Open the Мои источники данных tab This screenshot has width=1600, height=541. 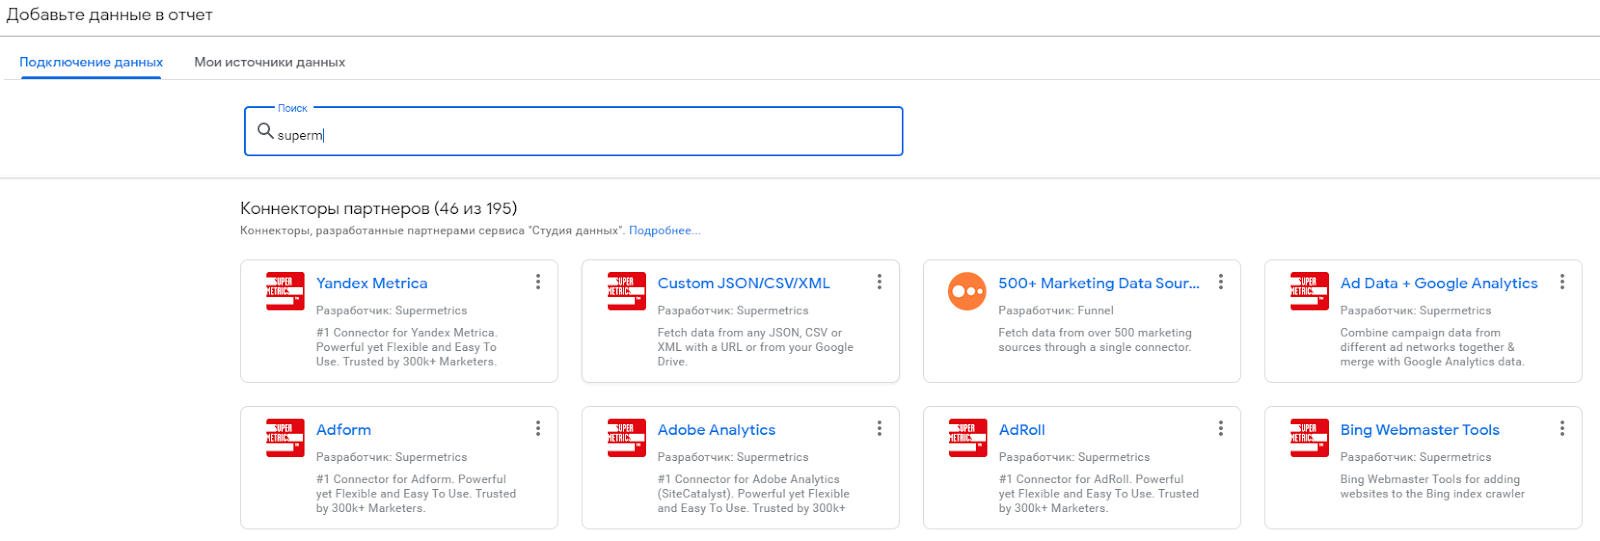[269, 62]
